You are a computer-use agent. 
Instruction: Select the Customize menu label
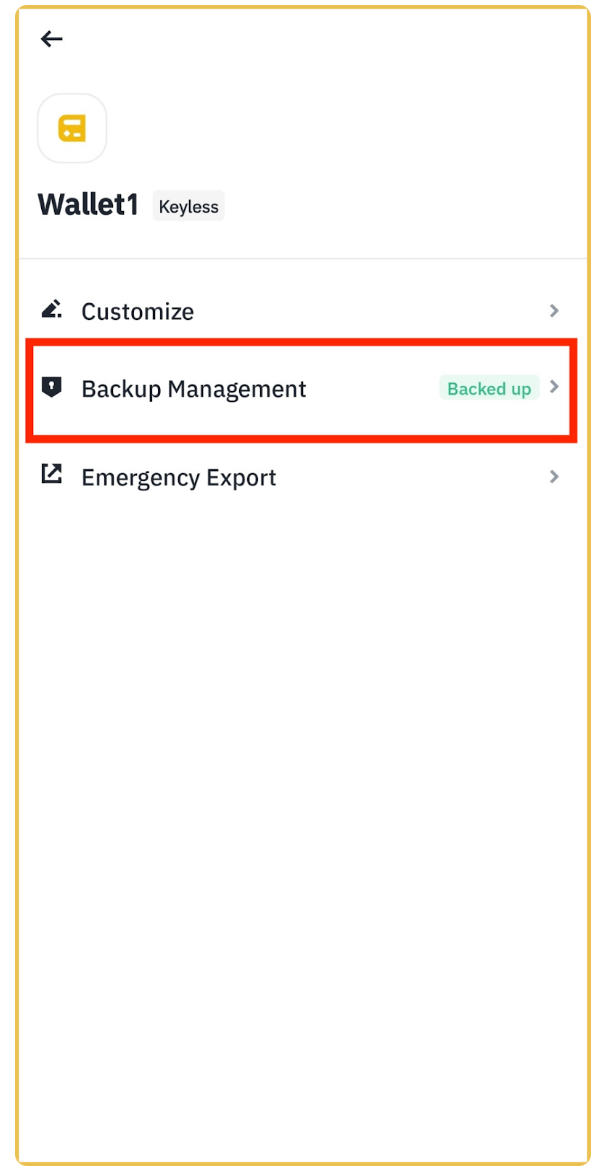(138, 312)
